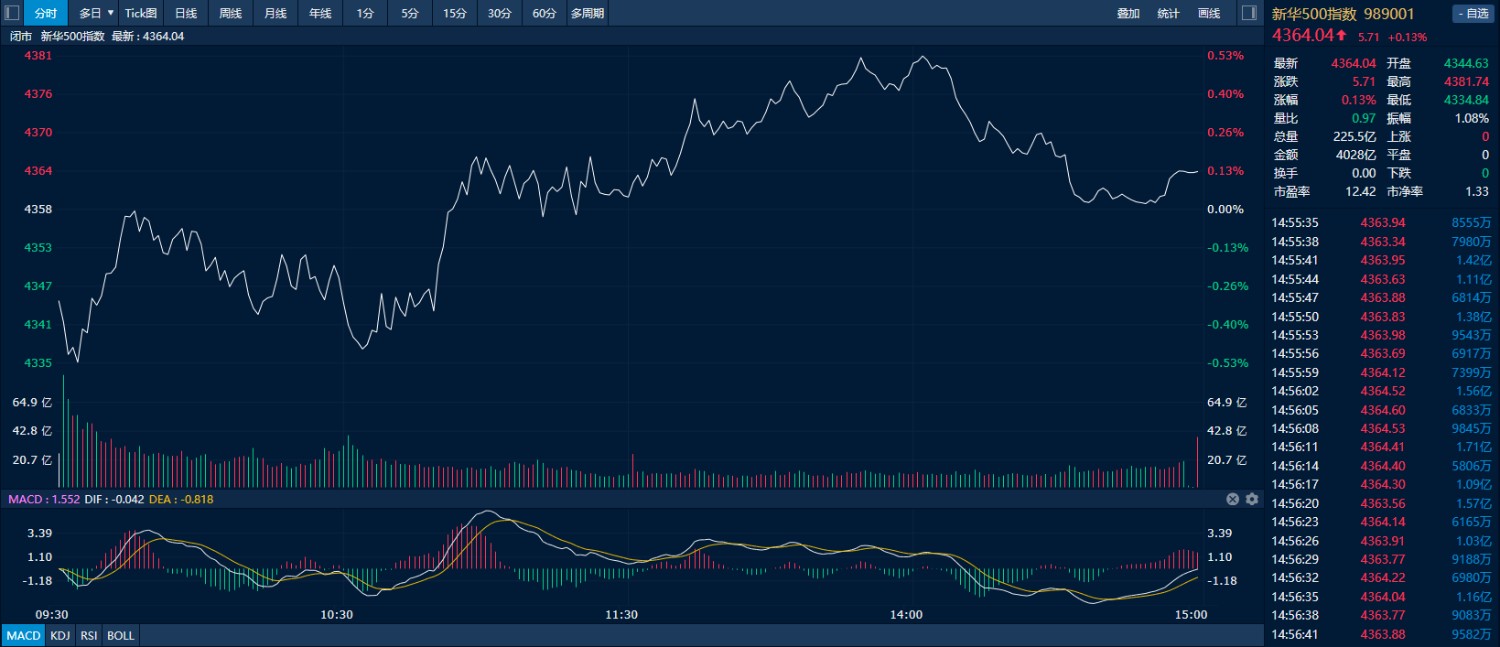Select the BOLL indicator tab
Viewport: 1500px width, 647px height.
[120, 636]
